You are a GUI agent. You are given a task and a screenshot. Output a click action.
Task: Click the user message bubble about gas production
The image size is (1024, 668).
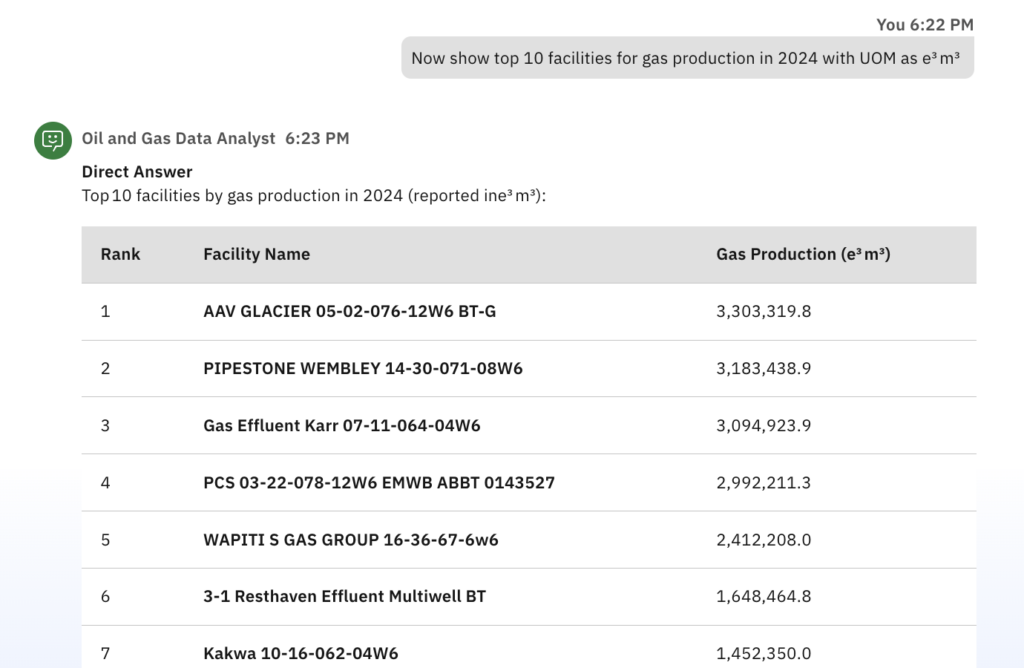tap(687, 58)
